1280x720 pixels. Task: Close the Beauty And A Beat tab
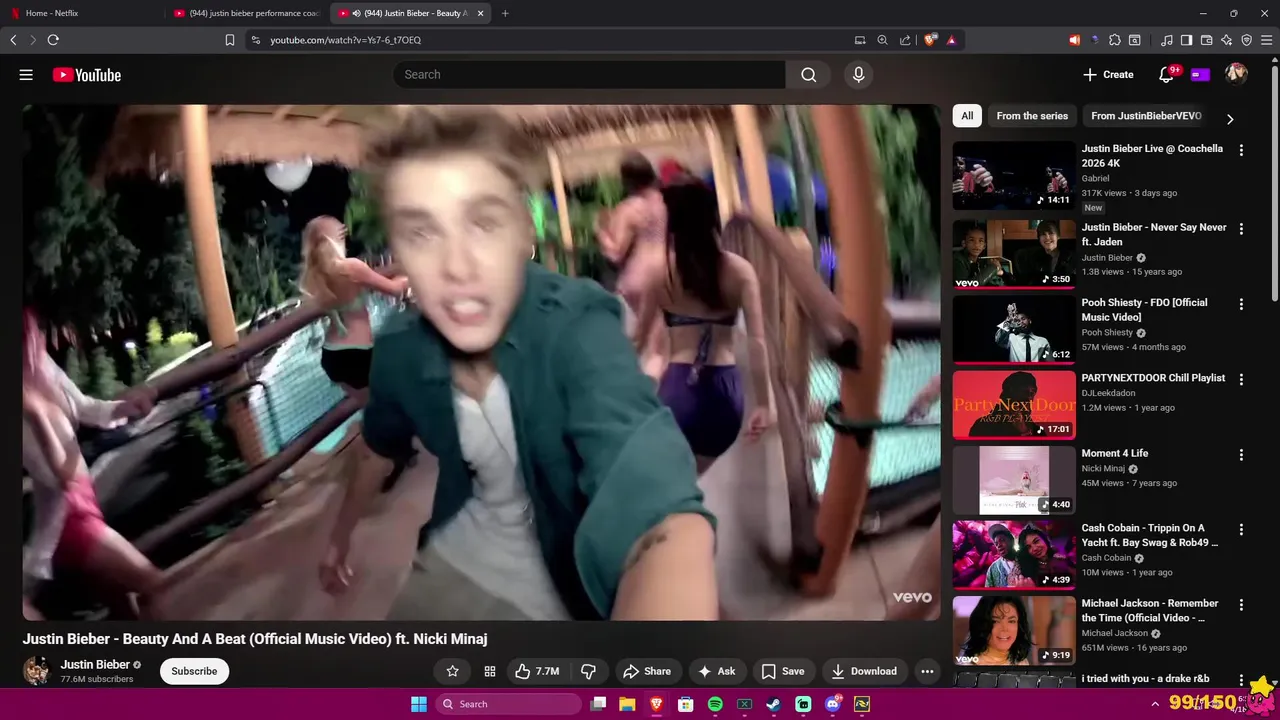tap(480, 13)
